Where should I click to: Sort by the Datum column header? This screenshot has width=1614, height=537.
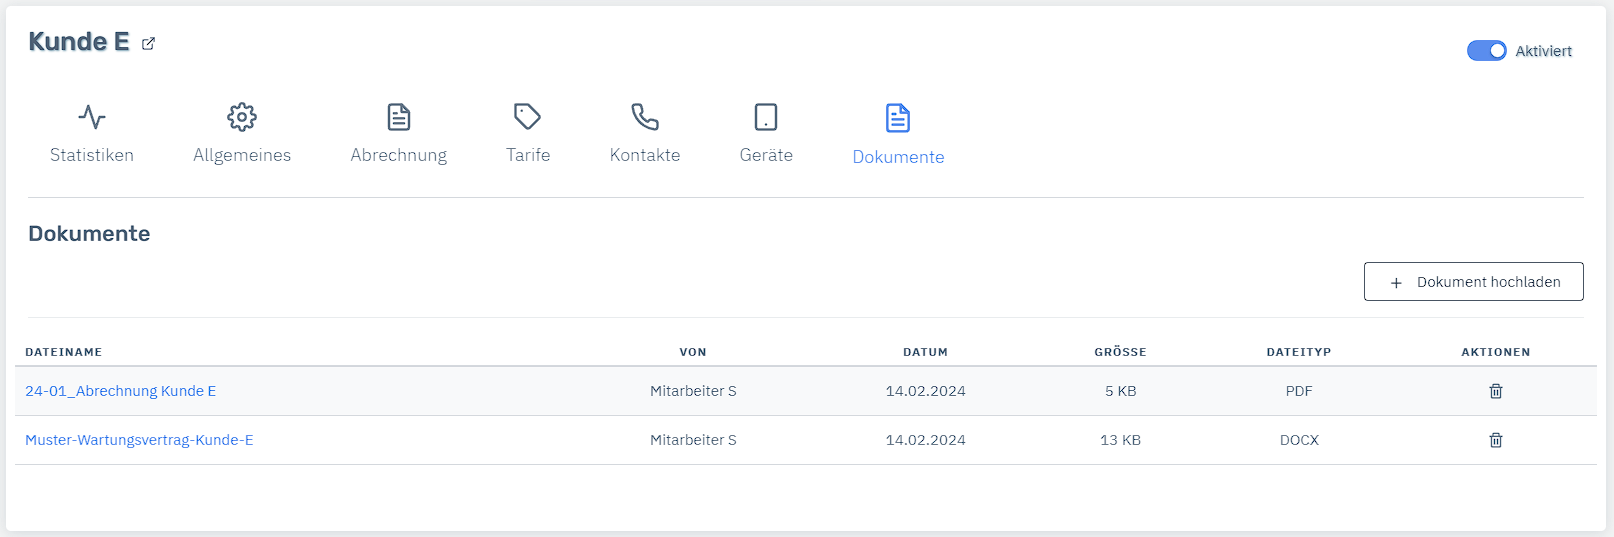pyautogui.click(x=925, y=352)
